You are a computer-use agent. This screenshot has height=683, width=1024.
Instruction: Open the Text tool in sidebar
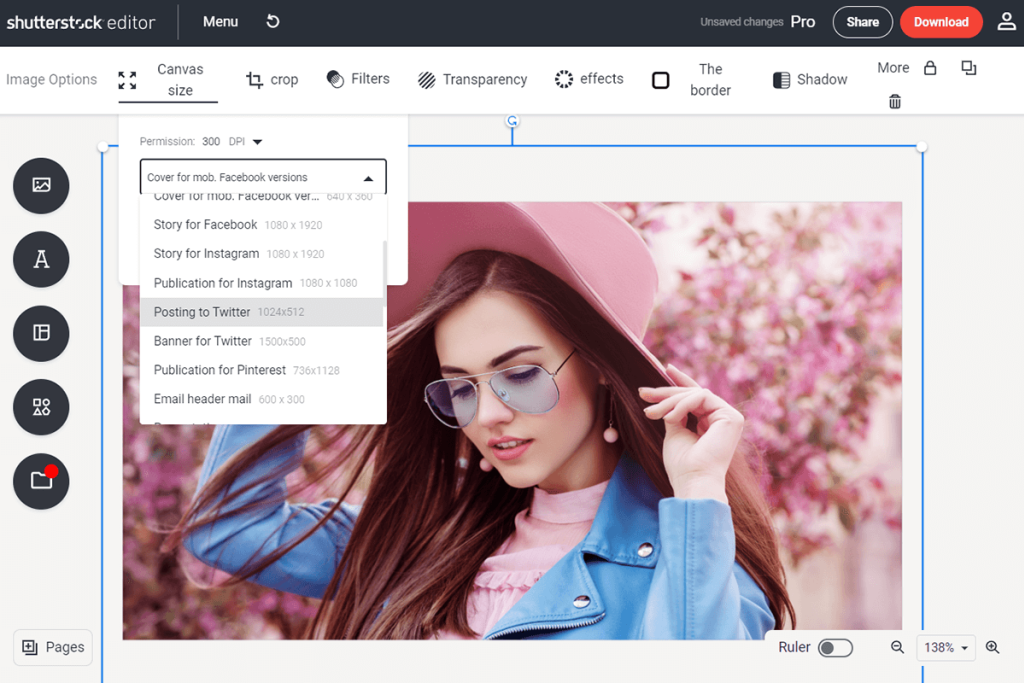(40, 259)
